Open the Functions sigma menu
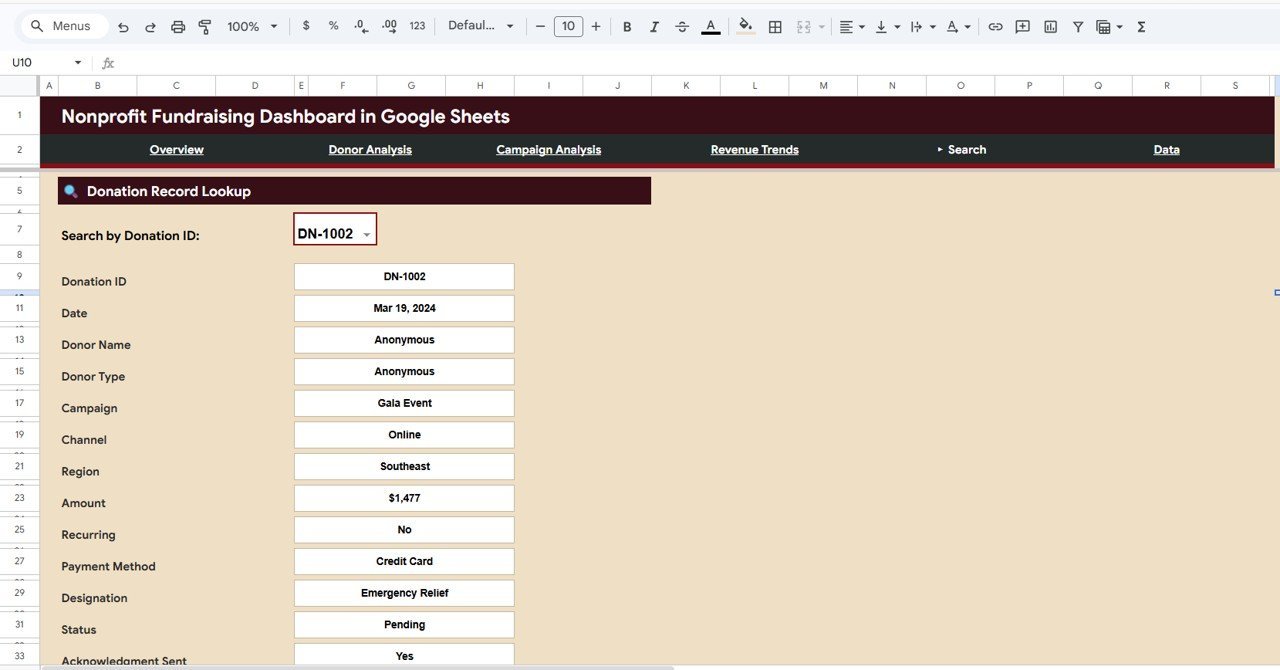 [1140, 26]
